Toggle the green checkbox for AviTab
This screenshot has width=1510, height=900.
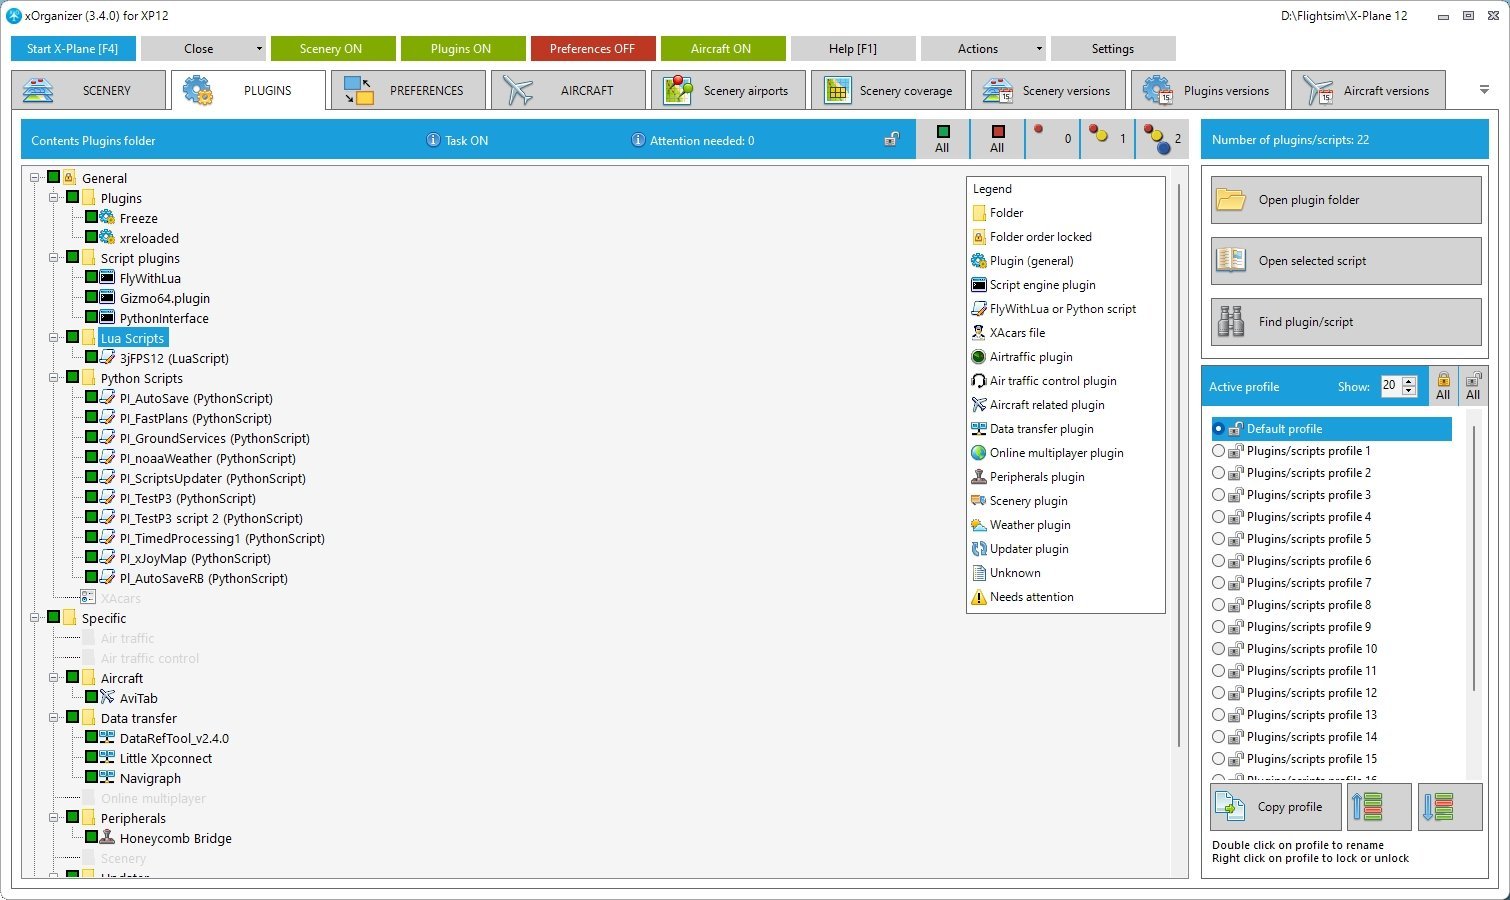pyautogui.click(x=91, y=697)
